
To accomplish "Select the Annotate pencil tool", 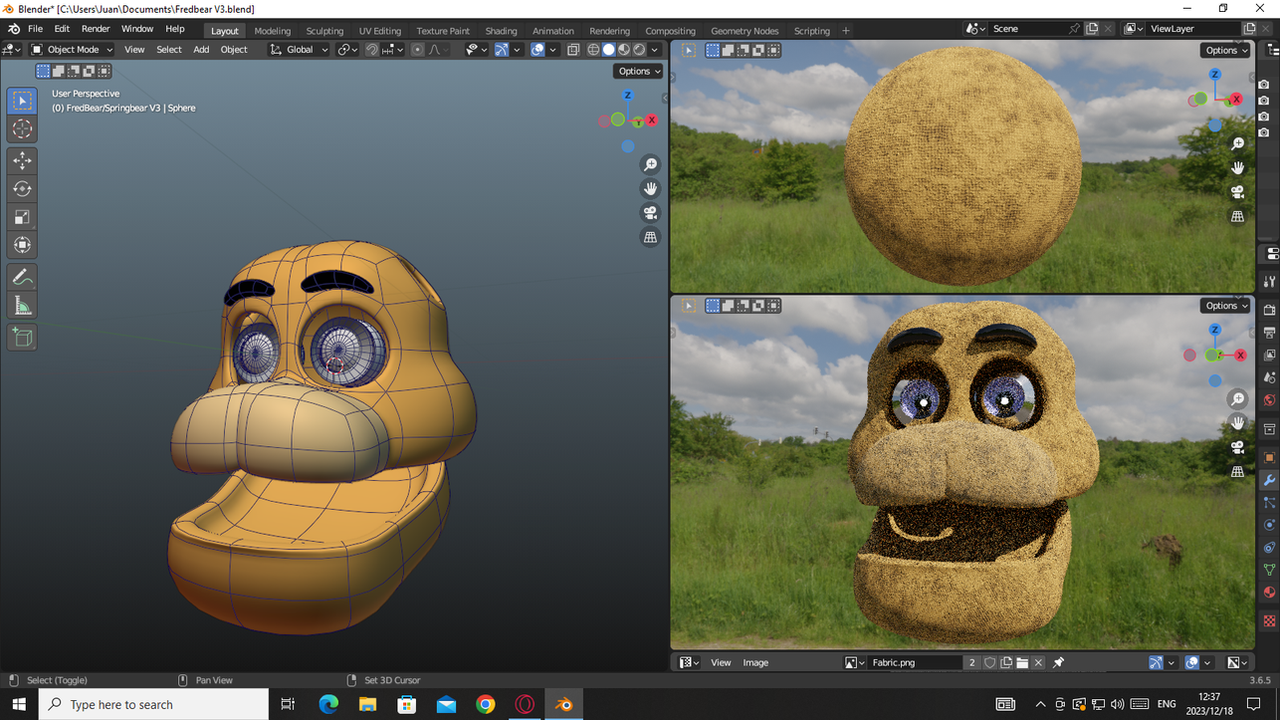I will [x=22, y=277].
